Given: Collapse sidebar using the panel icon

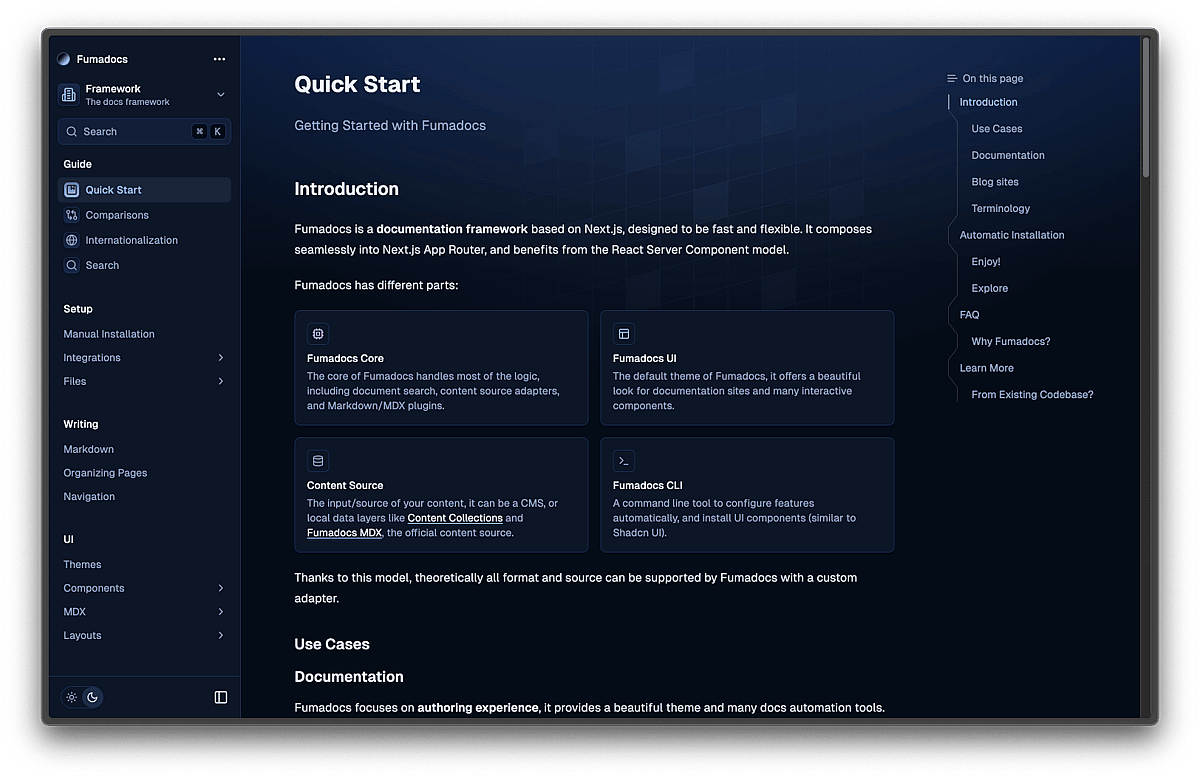Looking at the screenshot, I should (221, 697).
